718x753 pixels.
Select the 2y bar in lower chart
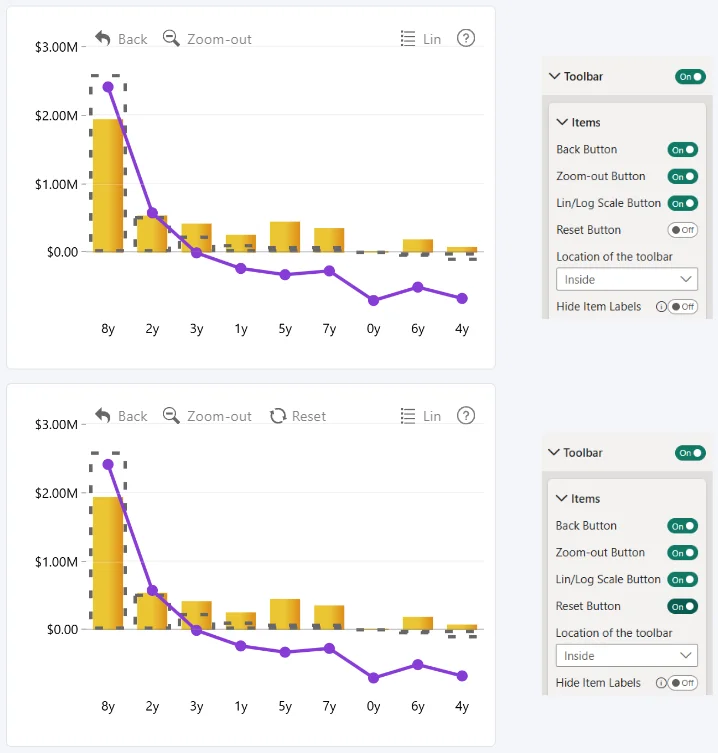tap(152, 611)
